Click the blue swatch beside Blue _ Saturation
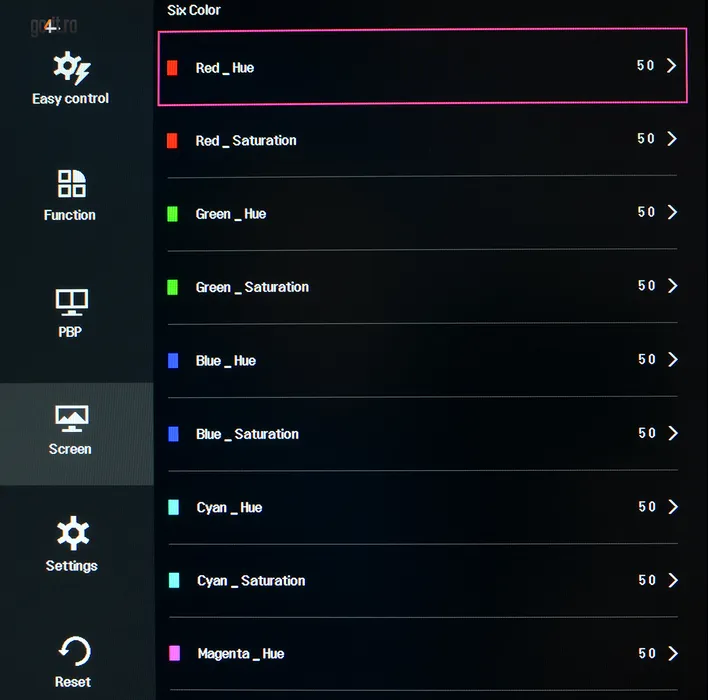 [x=173, y=434]
